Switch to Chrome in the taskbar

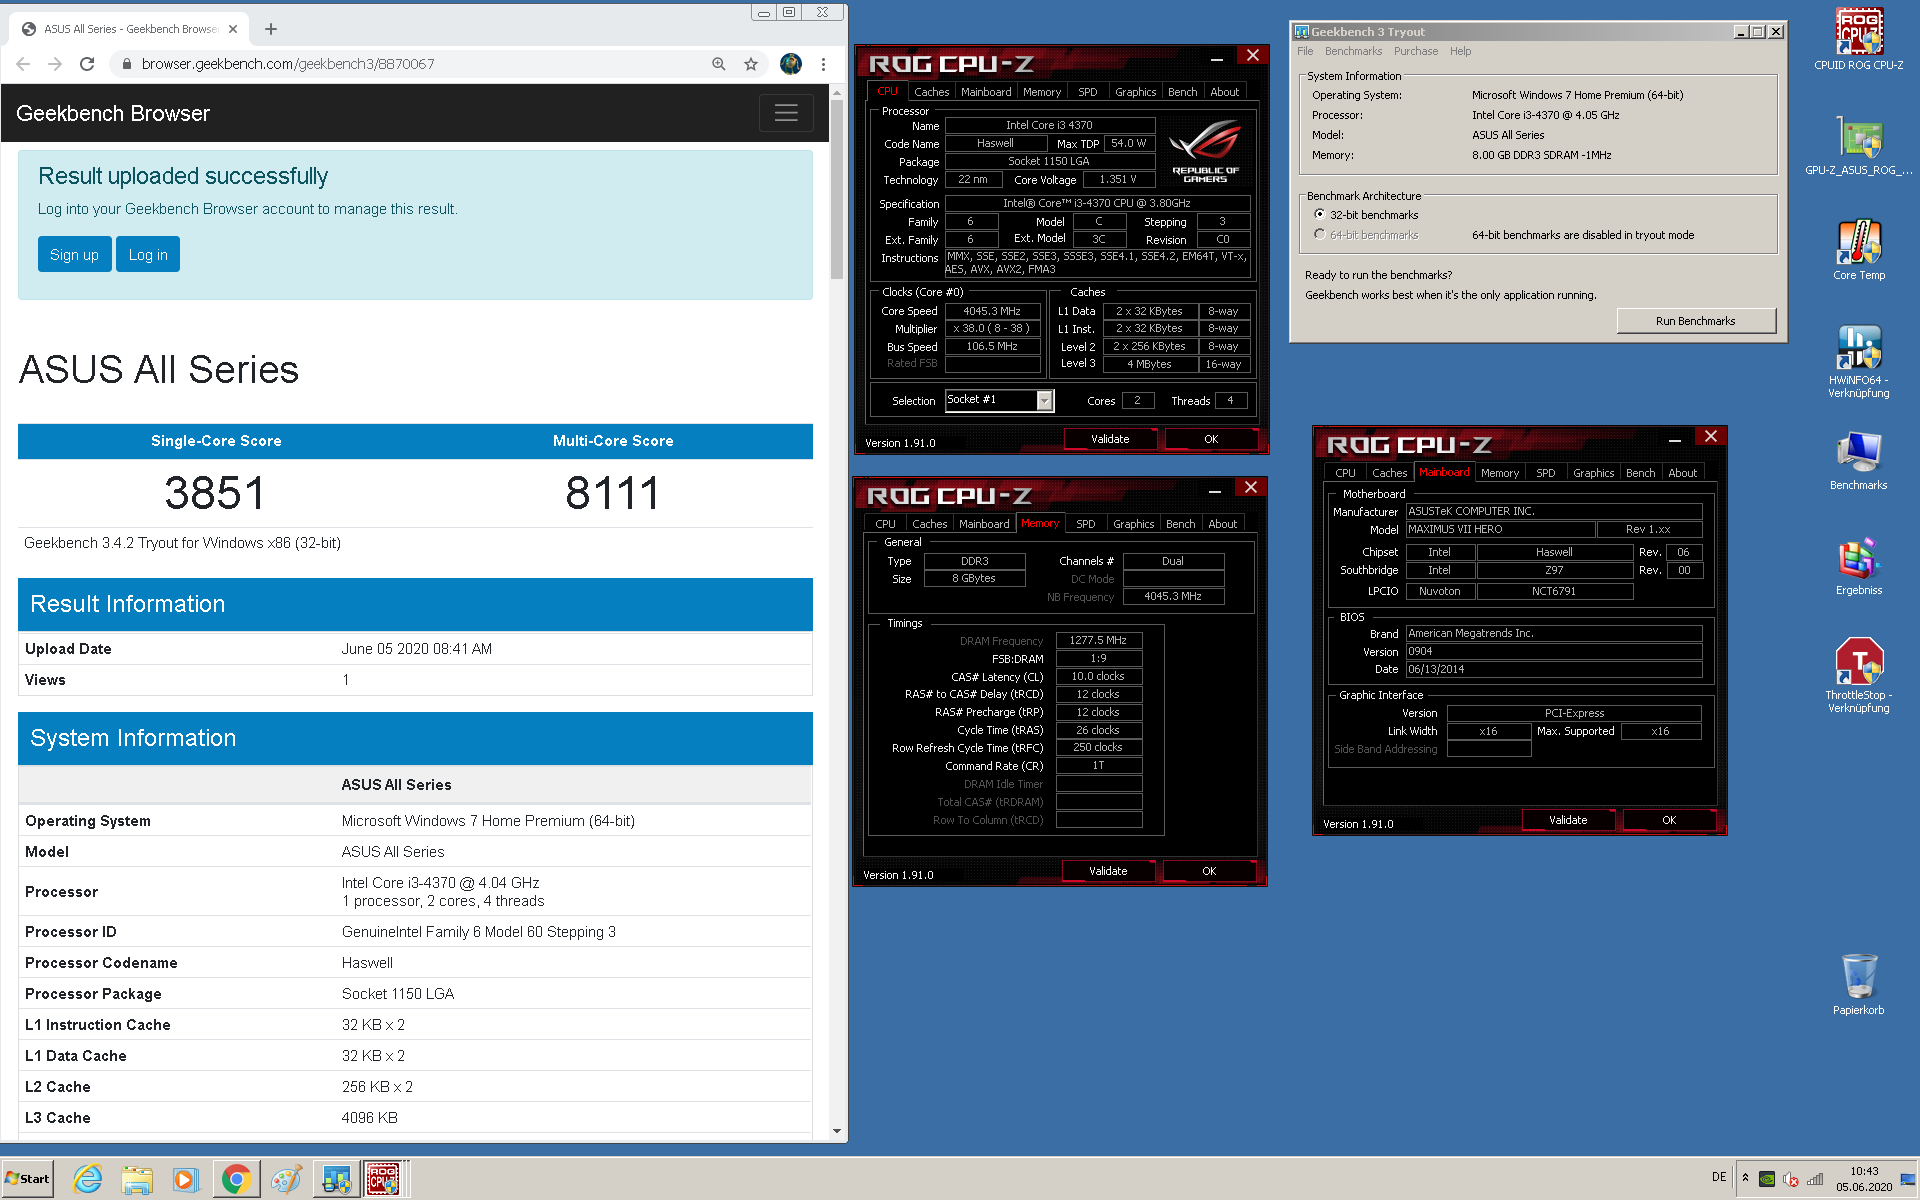[x=236, y=1179]
